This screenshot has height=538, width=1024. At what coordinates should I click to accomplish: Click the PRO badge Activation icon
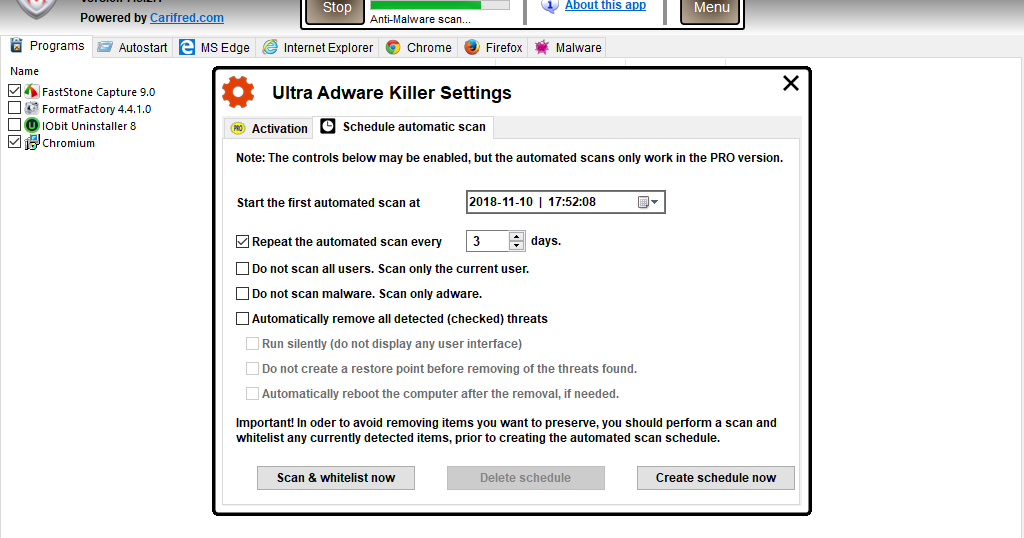pos(238,129)
